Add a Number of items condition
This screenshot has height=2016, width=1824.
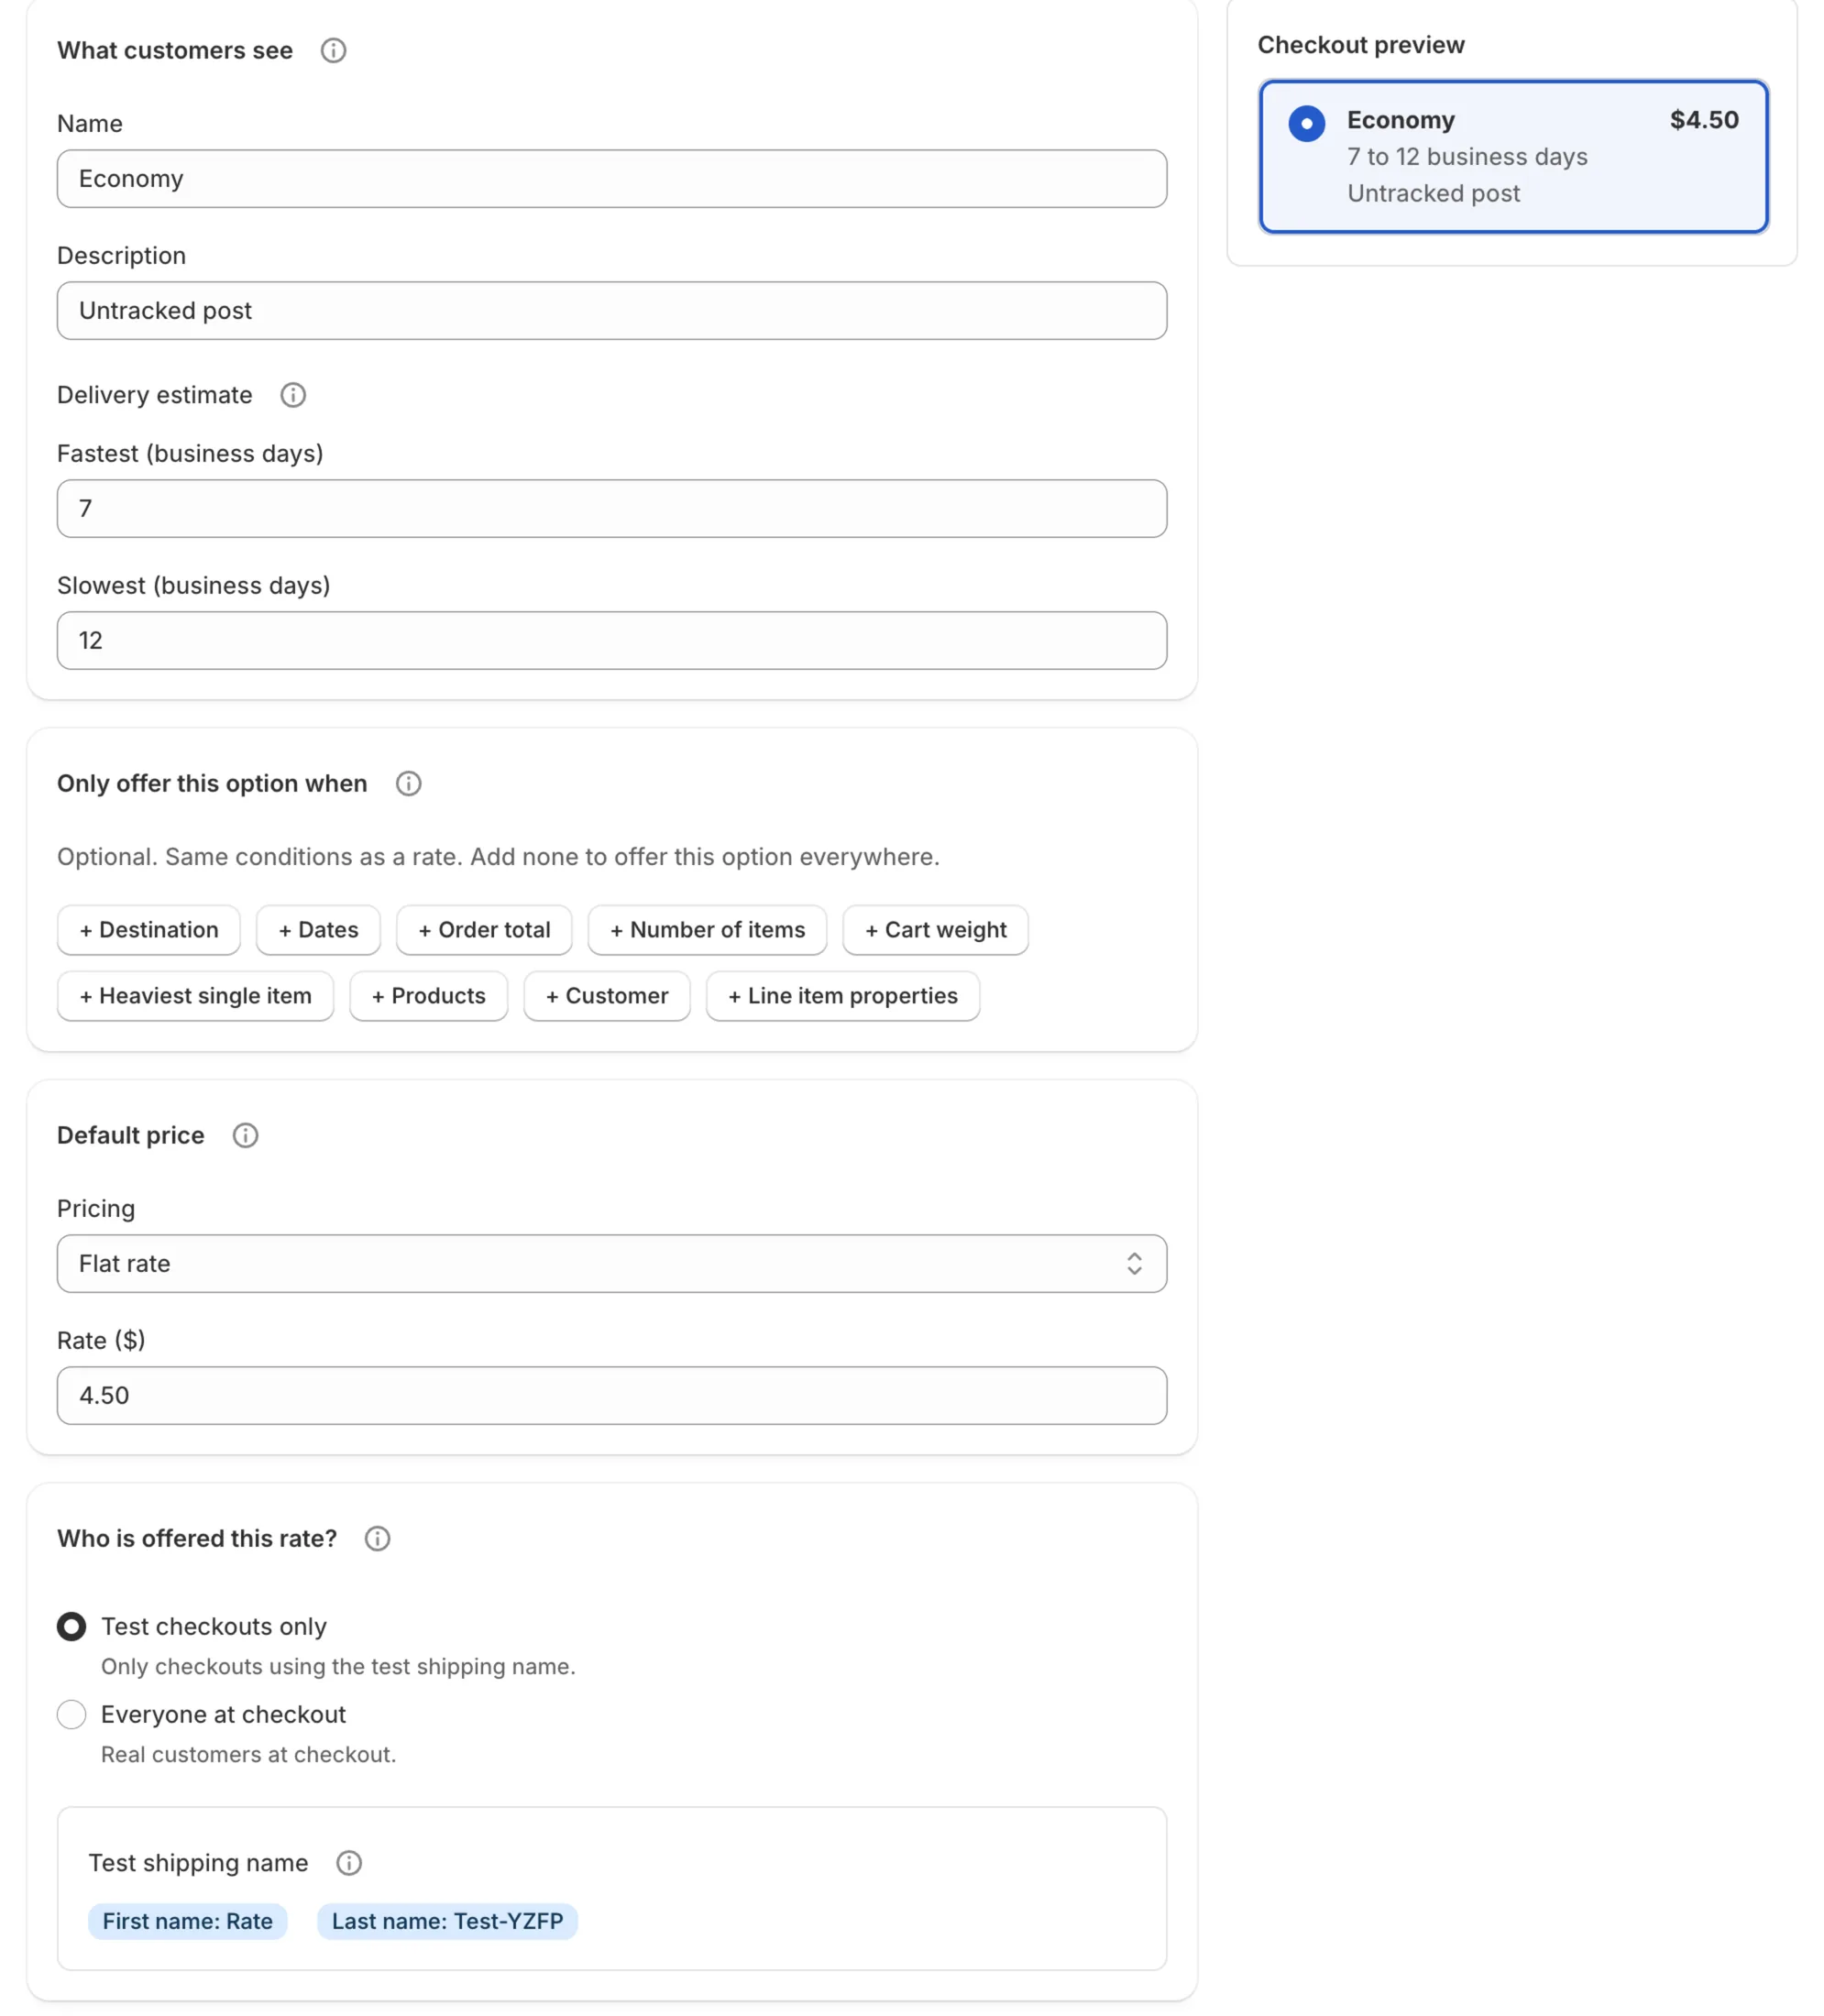click(707, 930)
